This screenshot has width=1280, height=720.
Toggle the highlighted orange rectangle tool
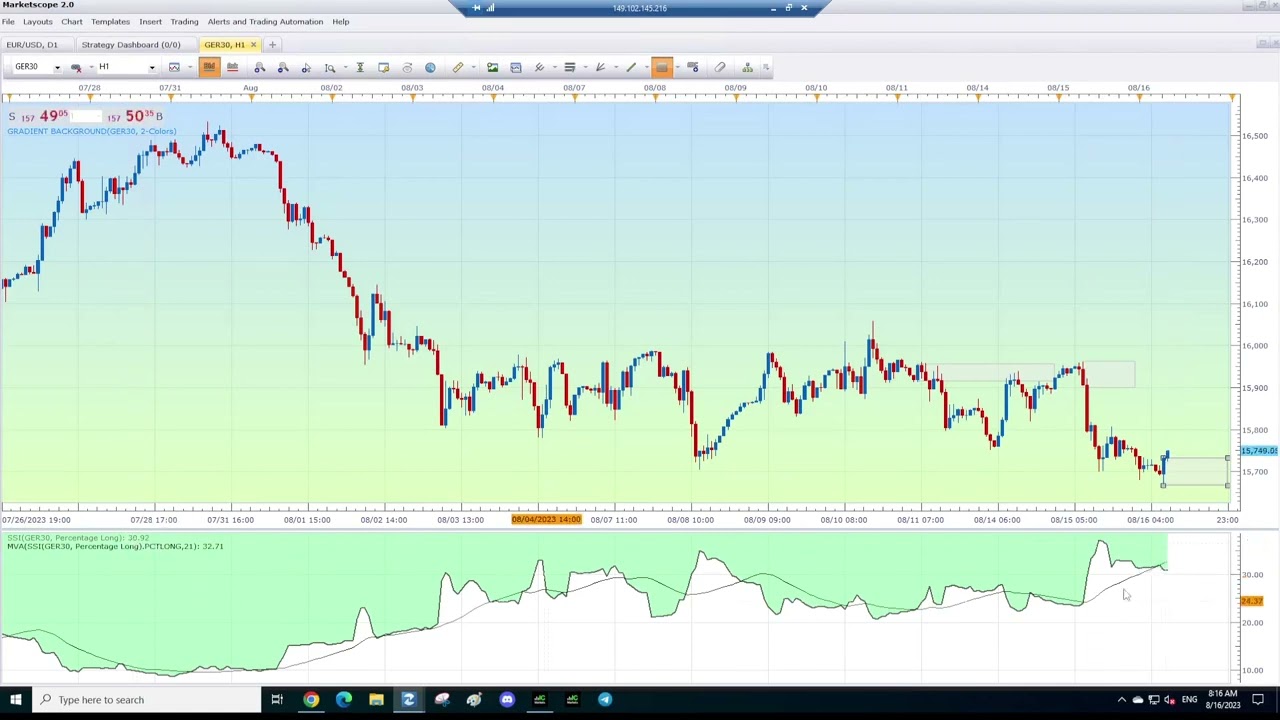(x=662, y=68)
